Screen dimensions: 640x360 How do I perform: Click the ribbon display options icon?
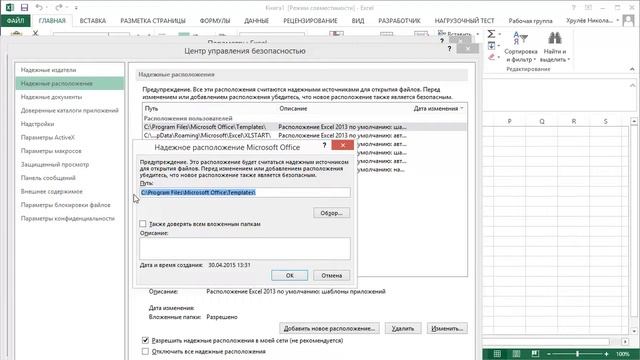(x=589, y=8)
